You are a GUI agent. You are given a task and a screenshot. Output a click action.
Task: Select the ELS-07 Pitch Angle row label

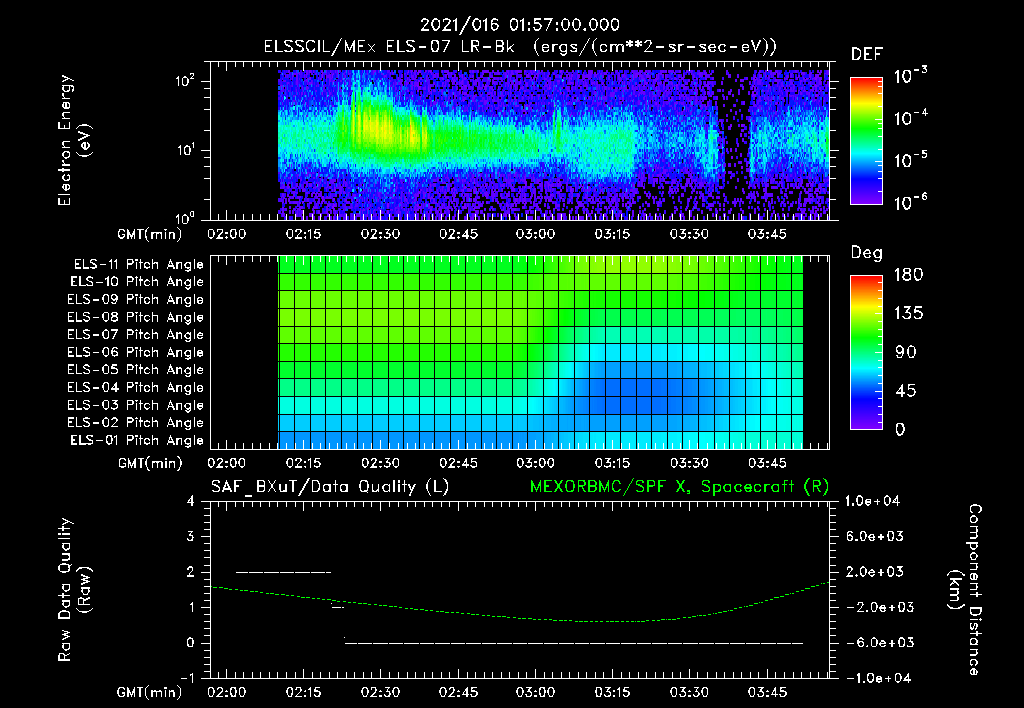click(136, 334)
